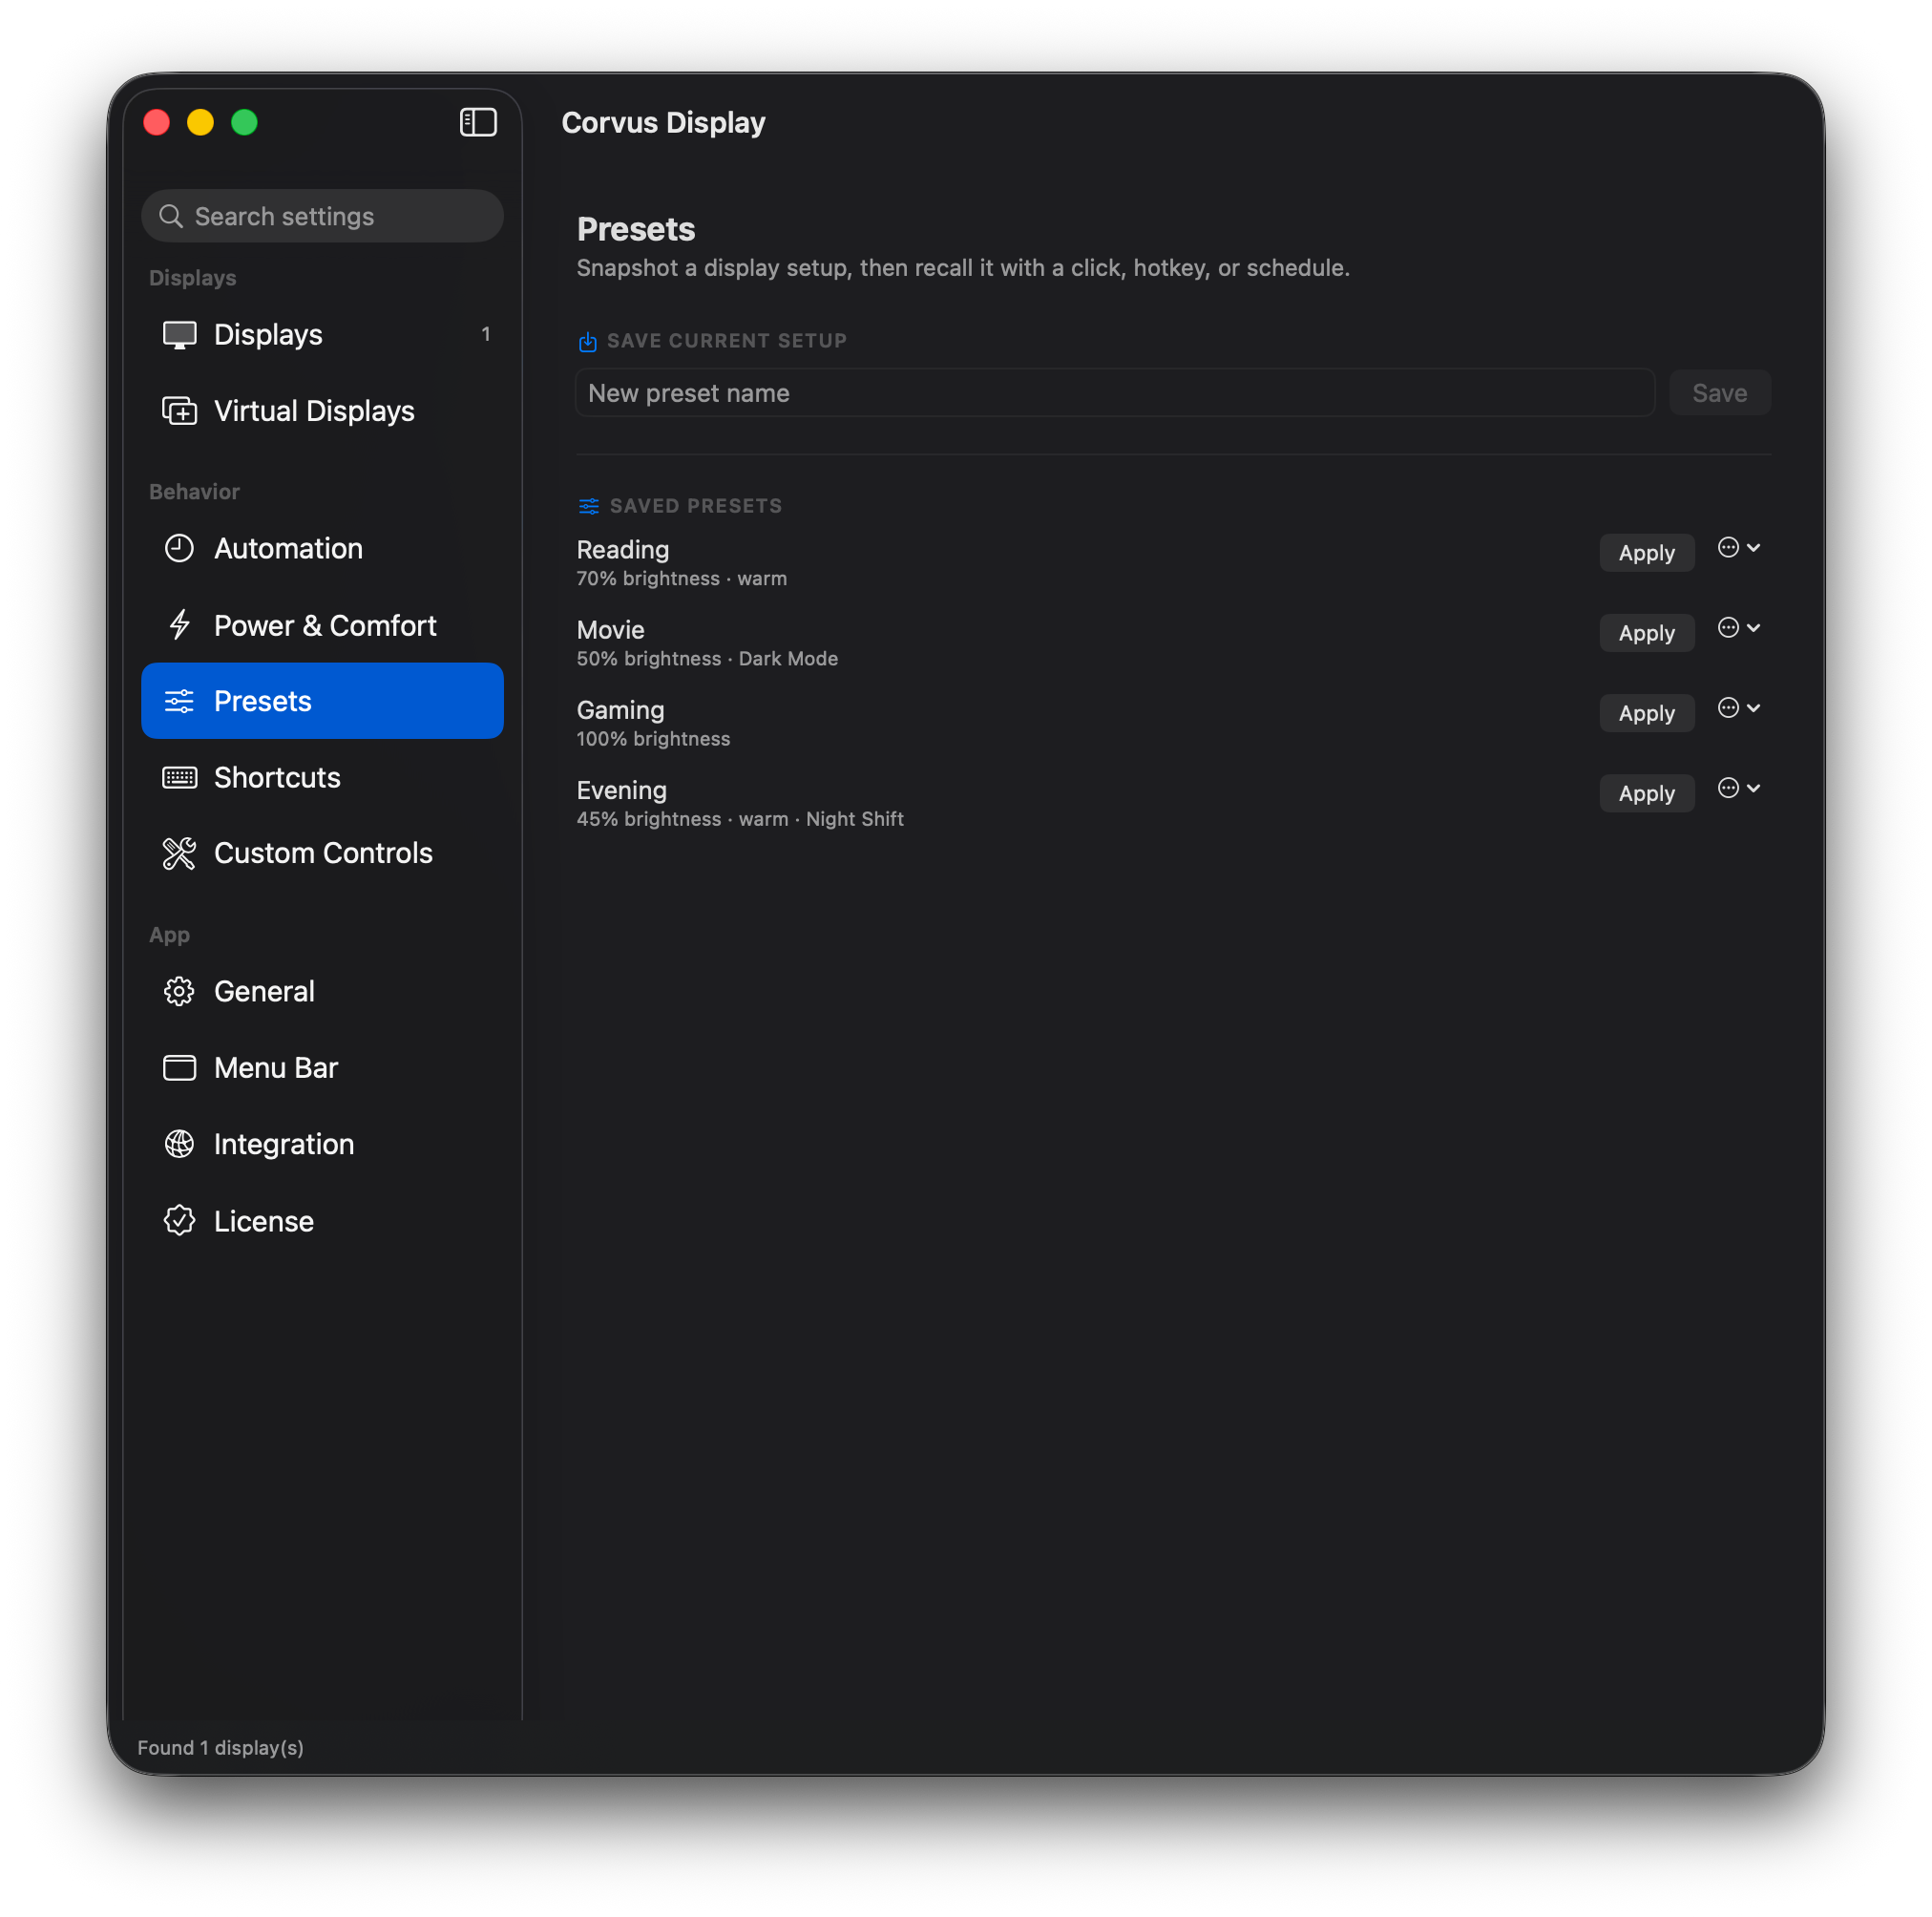Go to Virtual Displays section
Screen dimensions: 1932x1917
[x=322, y=411]
